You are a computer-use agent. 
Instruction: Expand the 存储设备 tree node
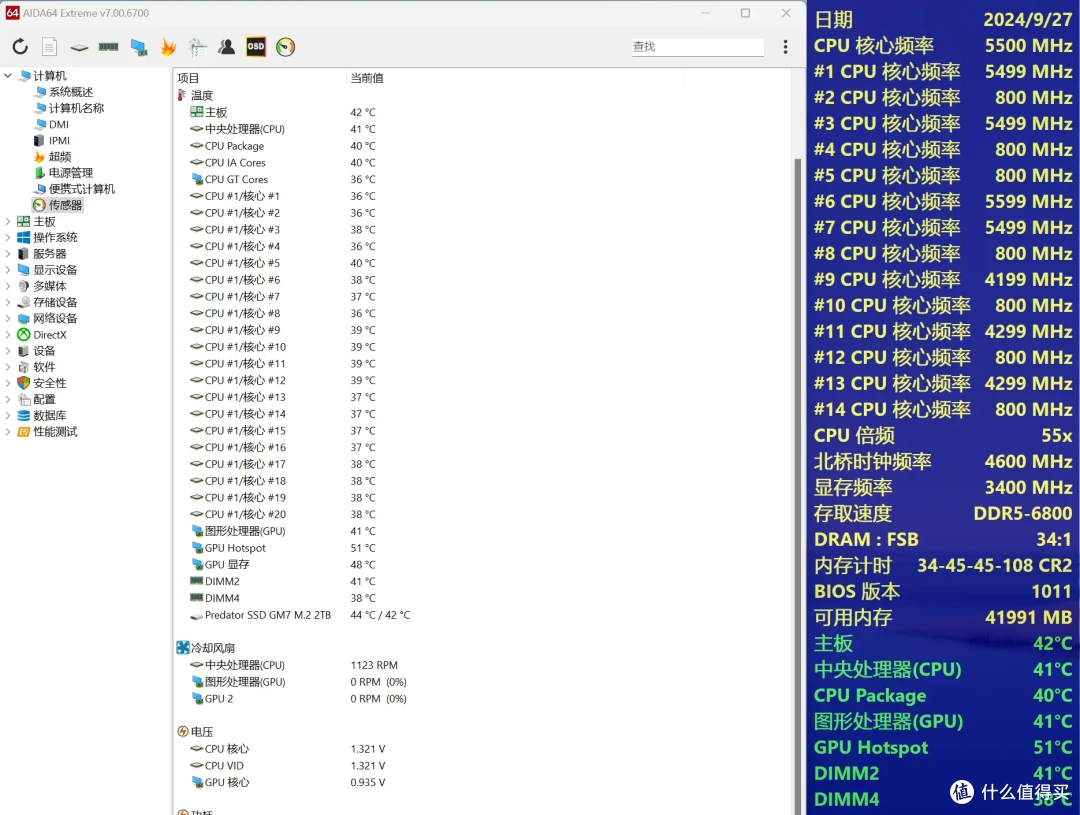point(8,302)
